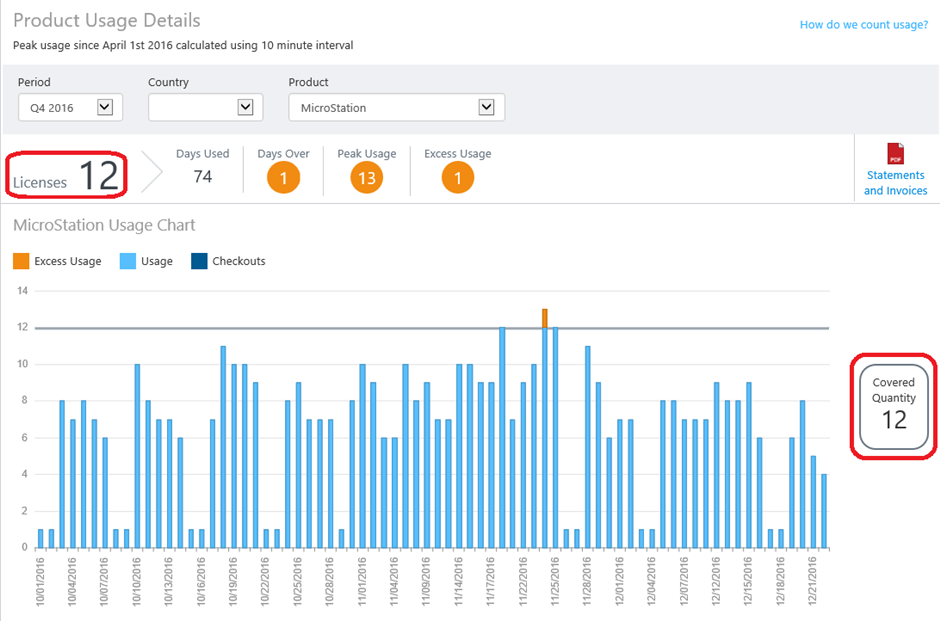The height and width of the screenshot is (621, 940).
Task: Open the "How do we count usage?" link
Action: tap(864, 25)
